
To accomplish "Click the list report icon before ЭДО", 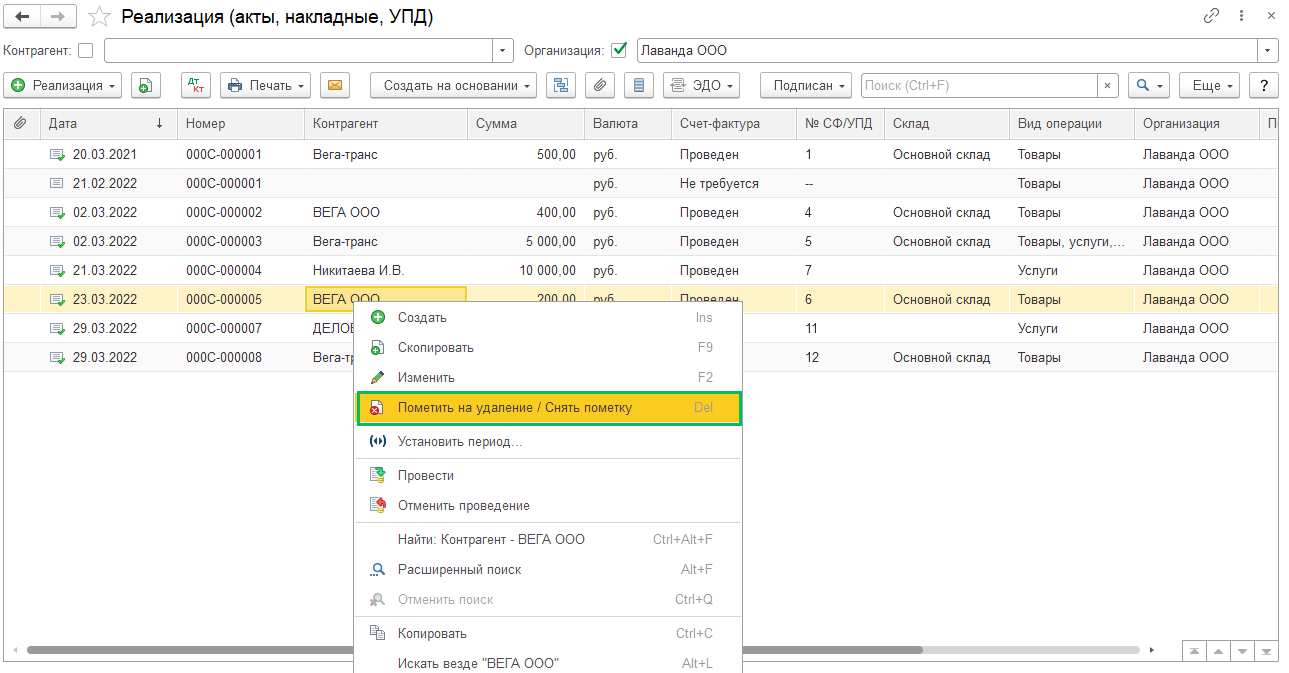I will pyautogui.click(x=639, y=85).
